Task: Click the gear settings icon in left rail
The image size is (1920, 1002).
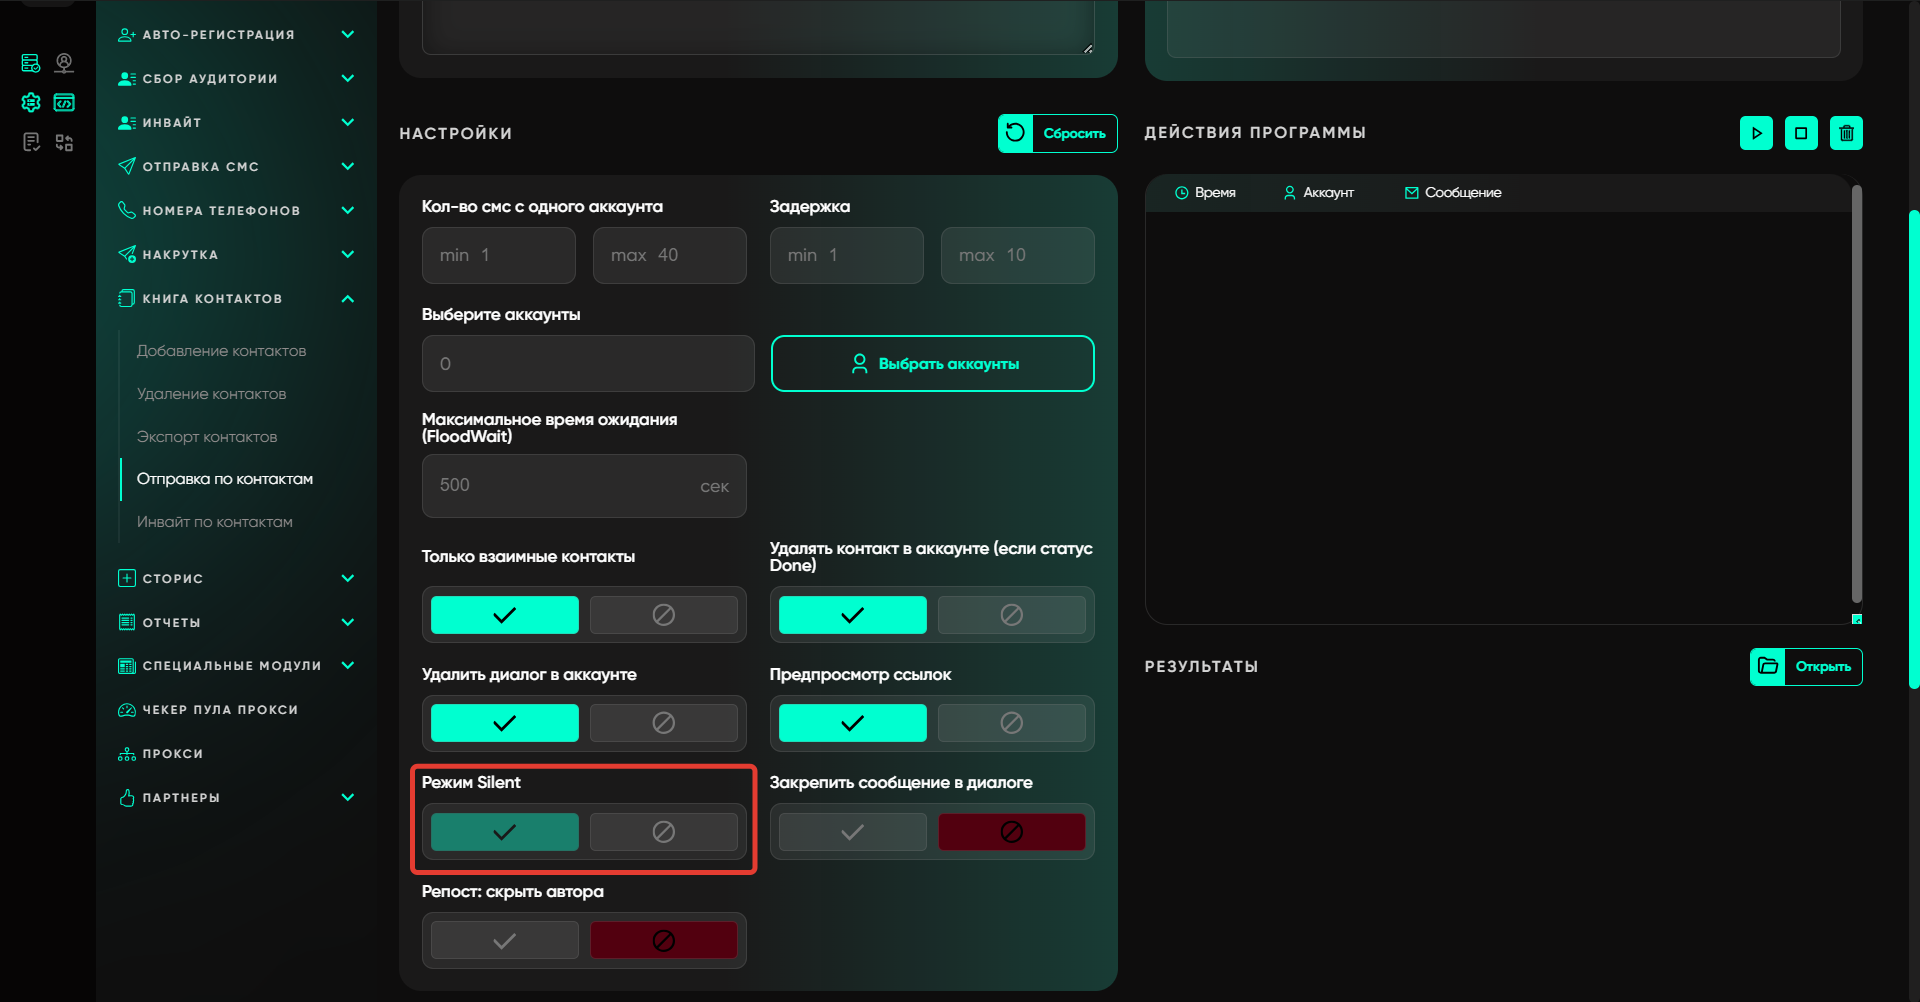Action: tap(31, 102)
